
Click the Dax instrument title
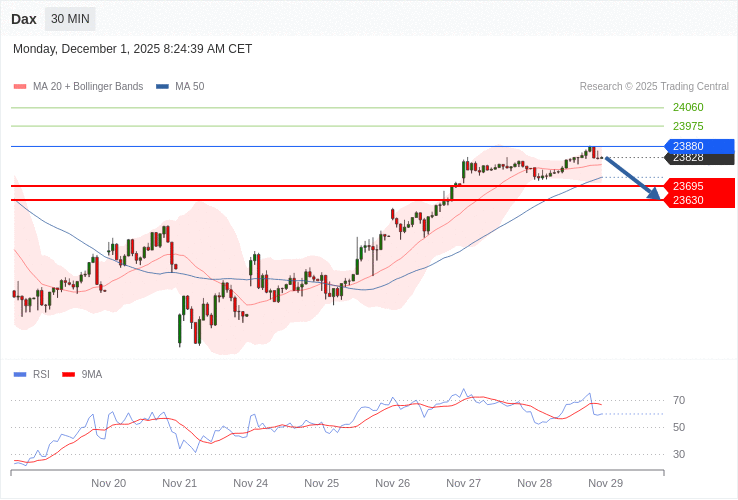coord(24,19)
